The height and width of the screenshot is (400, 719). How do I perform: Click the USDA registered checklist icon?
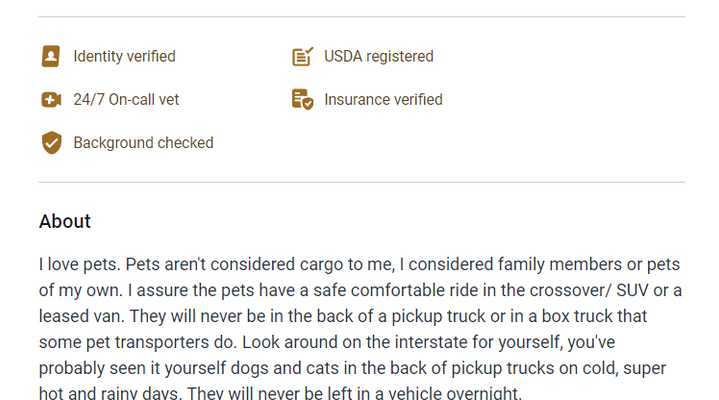point(303,56)
